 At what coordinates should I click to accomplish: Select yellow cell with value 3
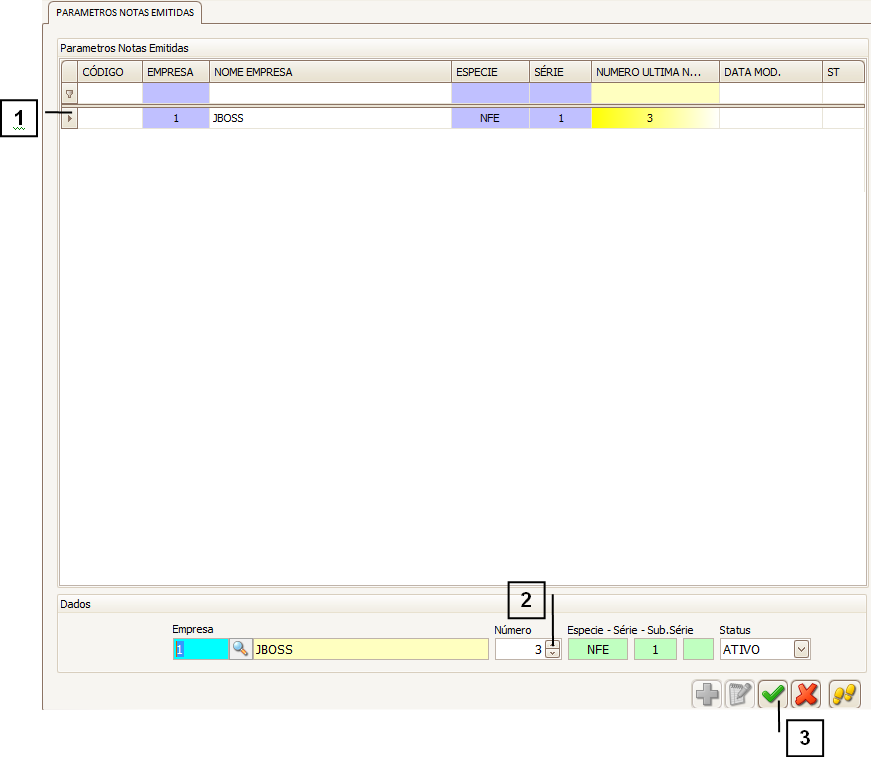coord(654,118)
